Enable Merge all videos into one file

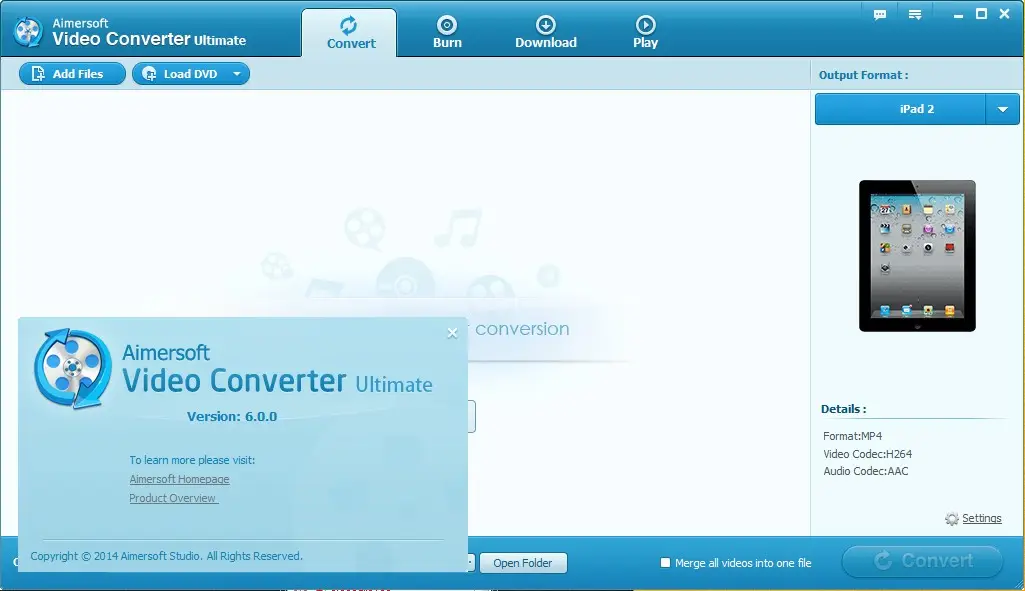[665, 563]
